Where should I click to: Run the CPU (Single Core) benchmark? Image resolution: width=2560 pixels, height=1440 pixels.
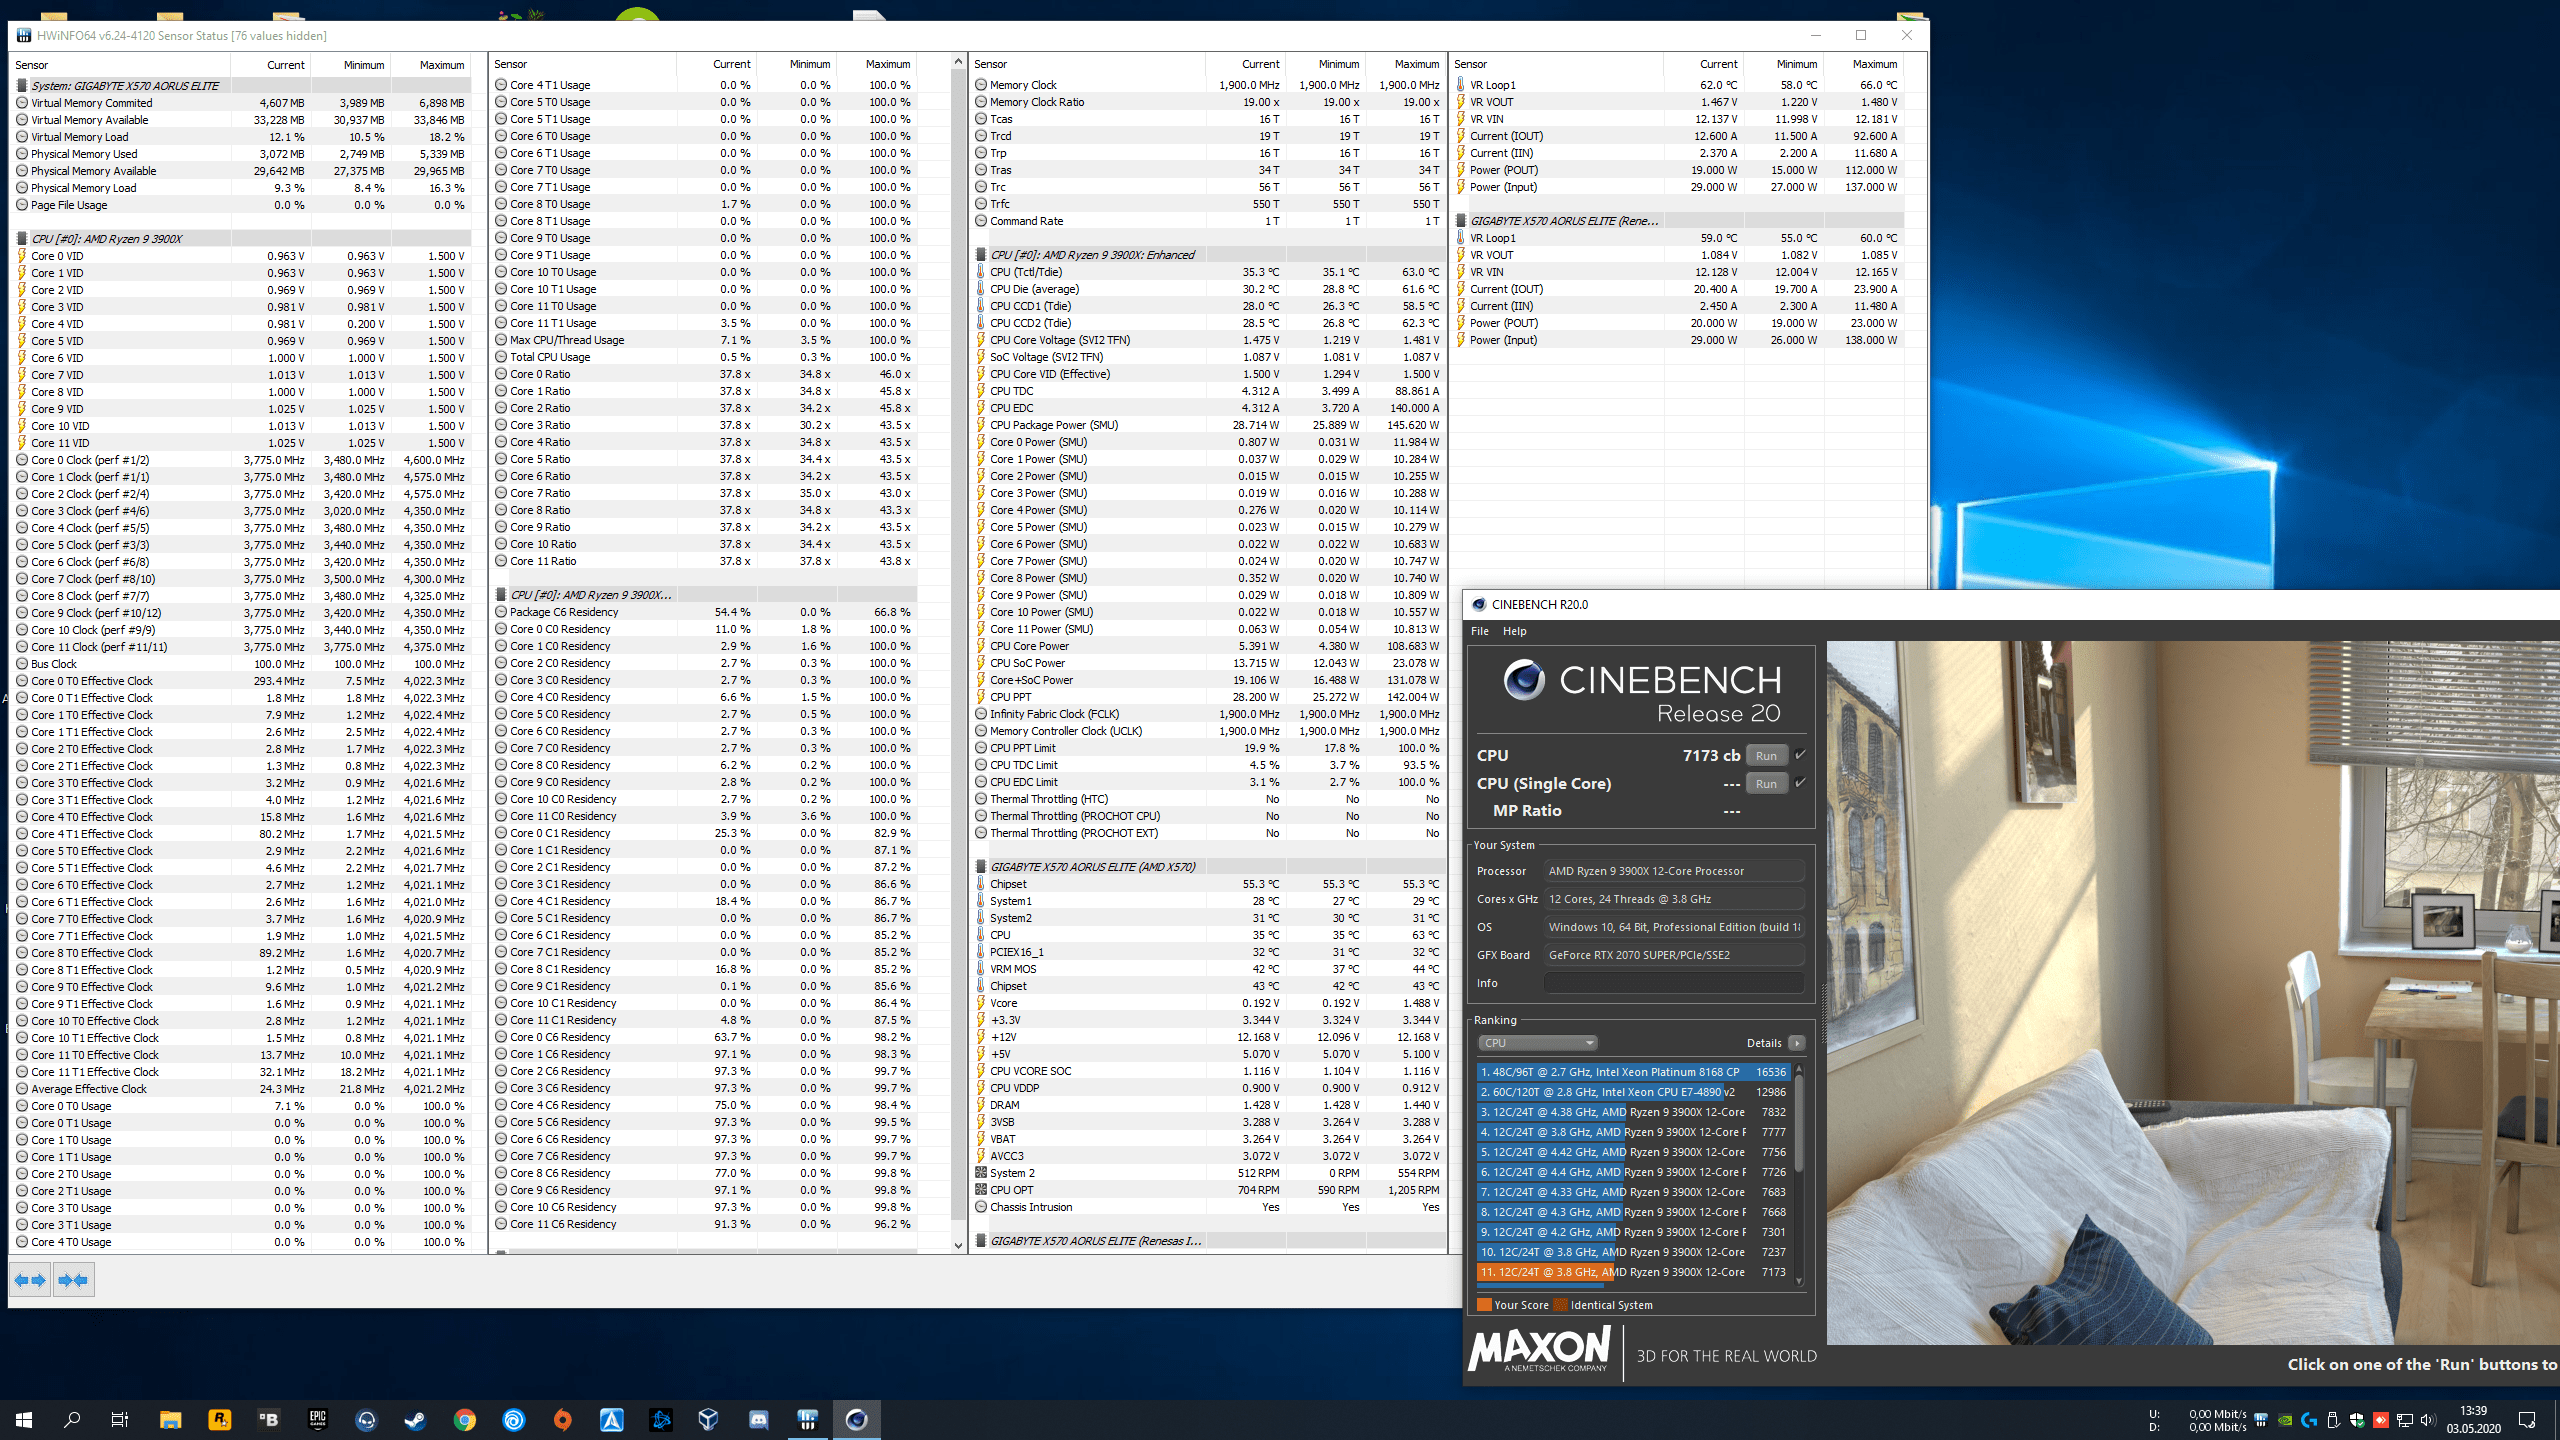click(1766, 784)
